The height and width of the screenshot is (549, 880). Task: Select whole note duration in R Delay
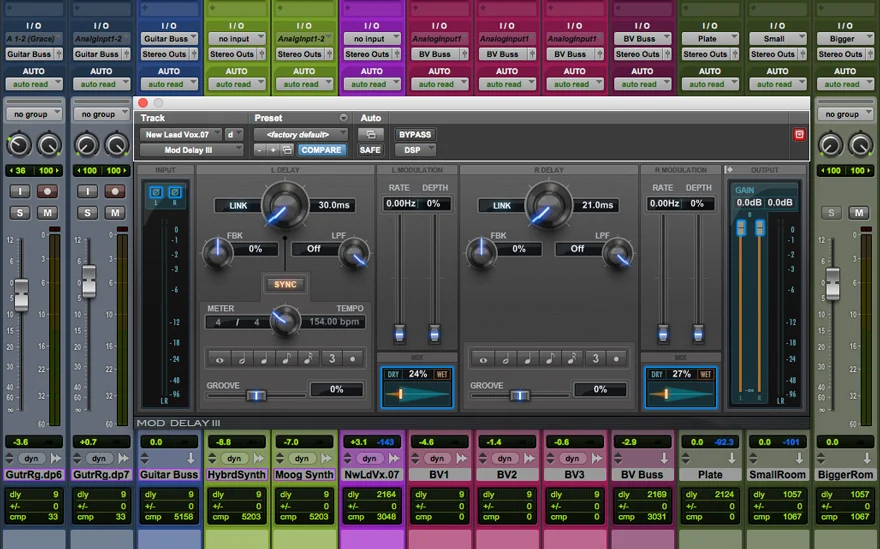tap(483, 359)
